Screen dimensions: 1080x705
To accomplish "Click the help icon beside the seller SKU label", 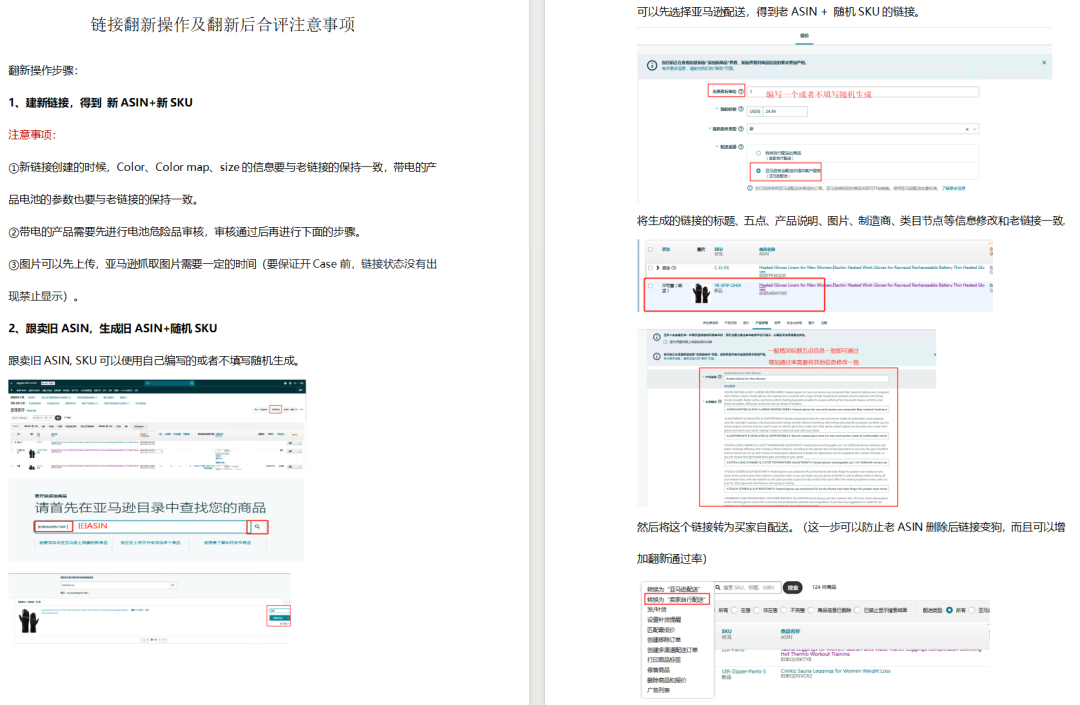I will coord(741,91).
